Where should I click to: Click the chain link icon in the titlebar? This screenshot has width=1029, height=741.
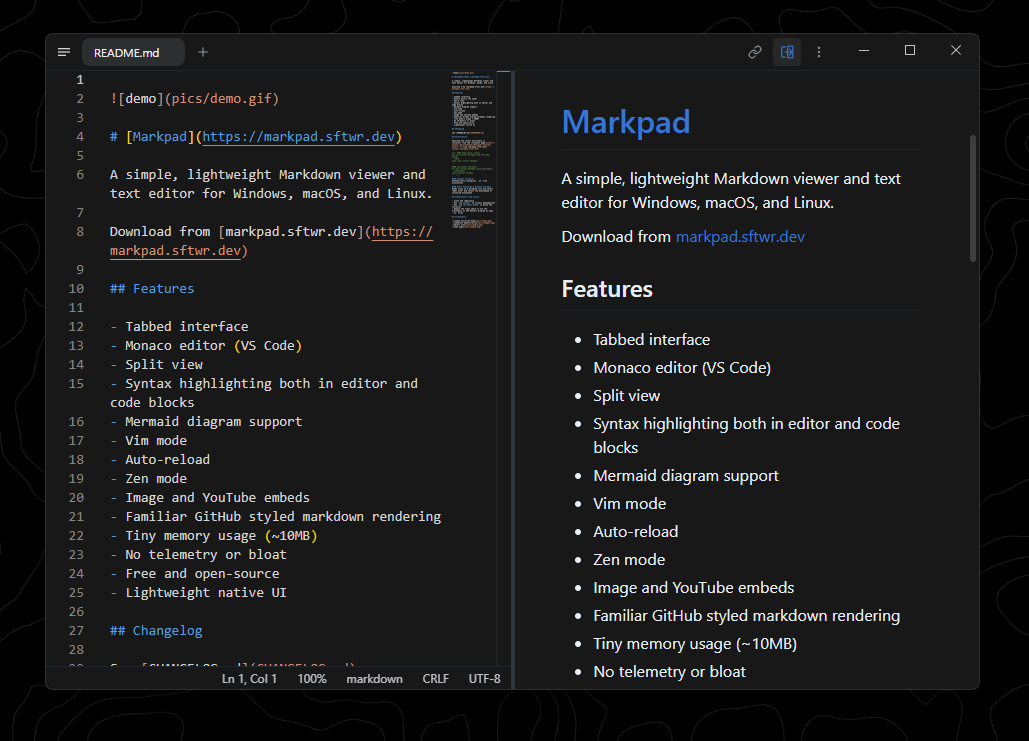coord(755,51)
